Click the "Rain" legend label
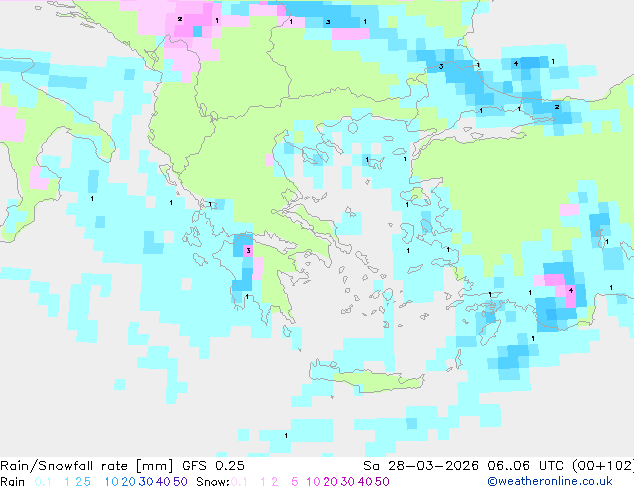This screenshot has width=634, height=490. 13,482
